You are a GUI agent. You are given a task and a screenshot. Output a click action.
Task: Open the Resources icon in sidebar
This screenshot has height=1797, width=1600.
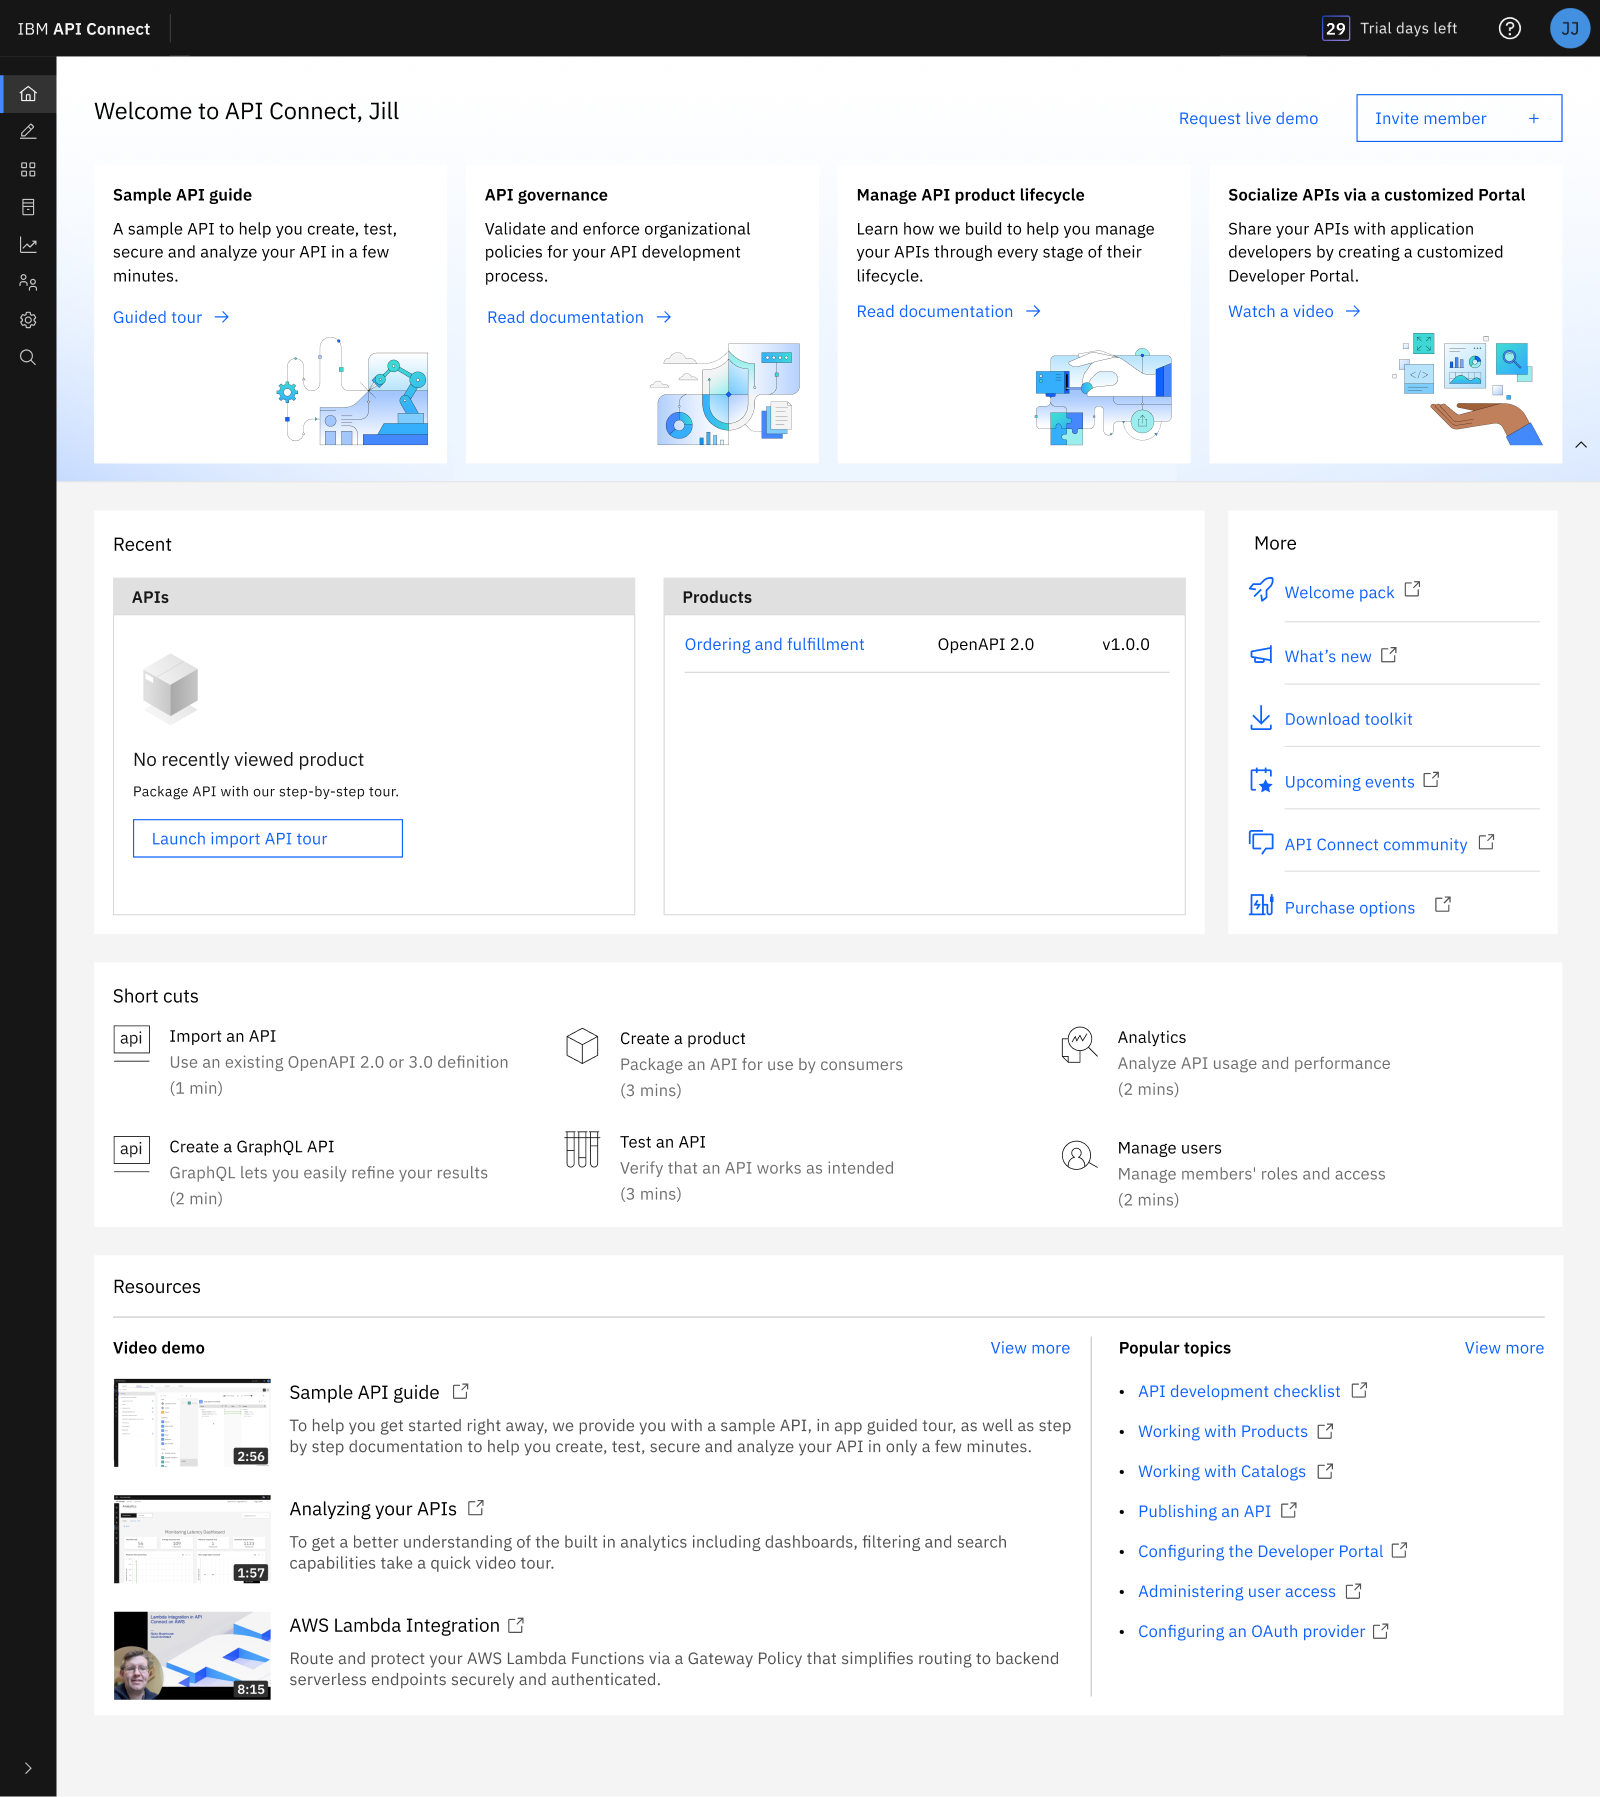click(28, 207)
